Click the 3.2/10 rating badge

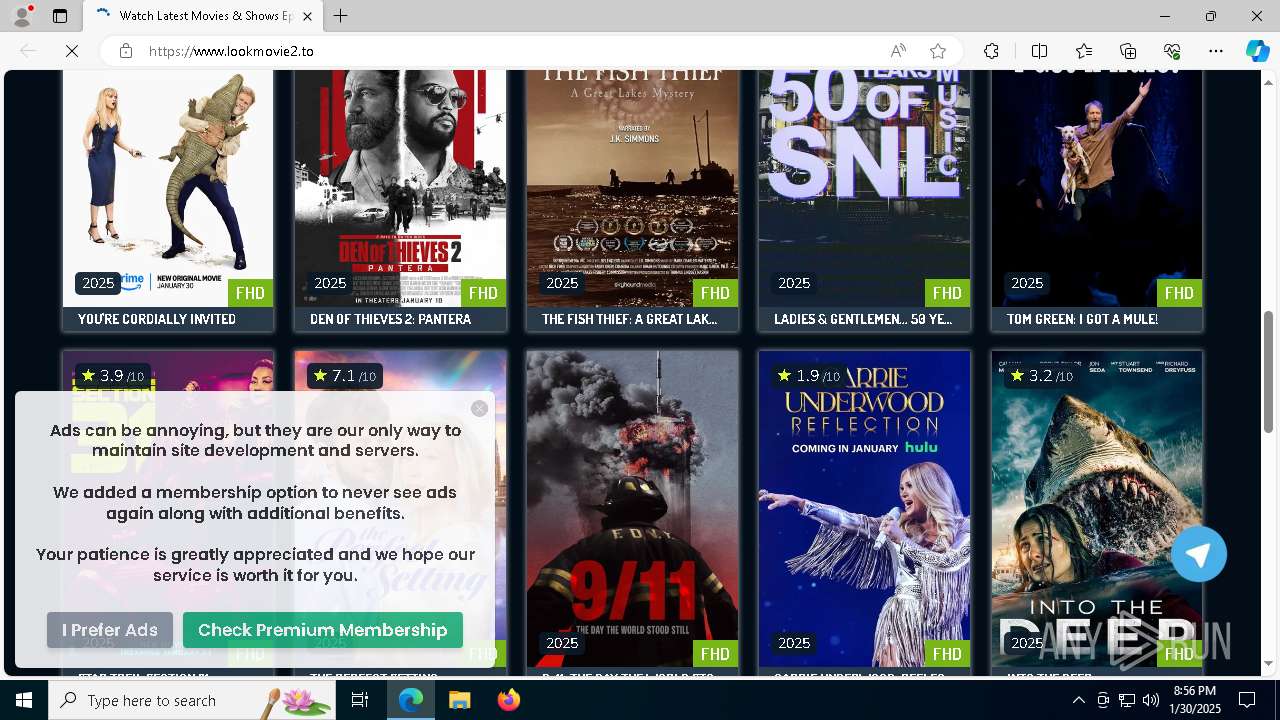pos(1041,376)
